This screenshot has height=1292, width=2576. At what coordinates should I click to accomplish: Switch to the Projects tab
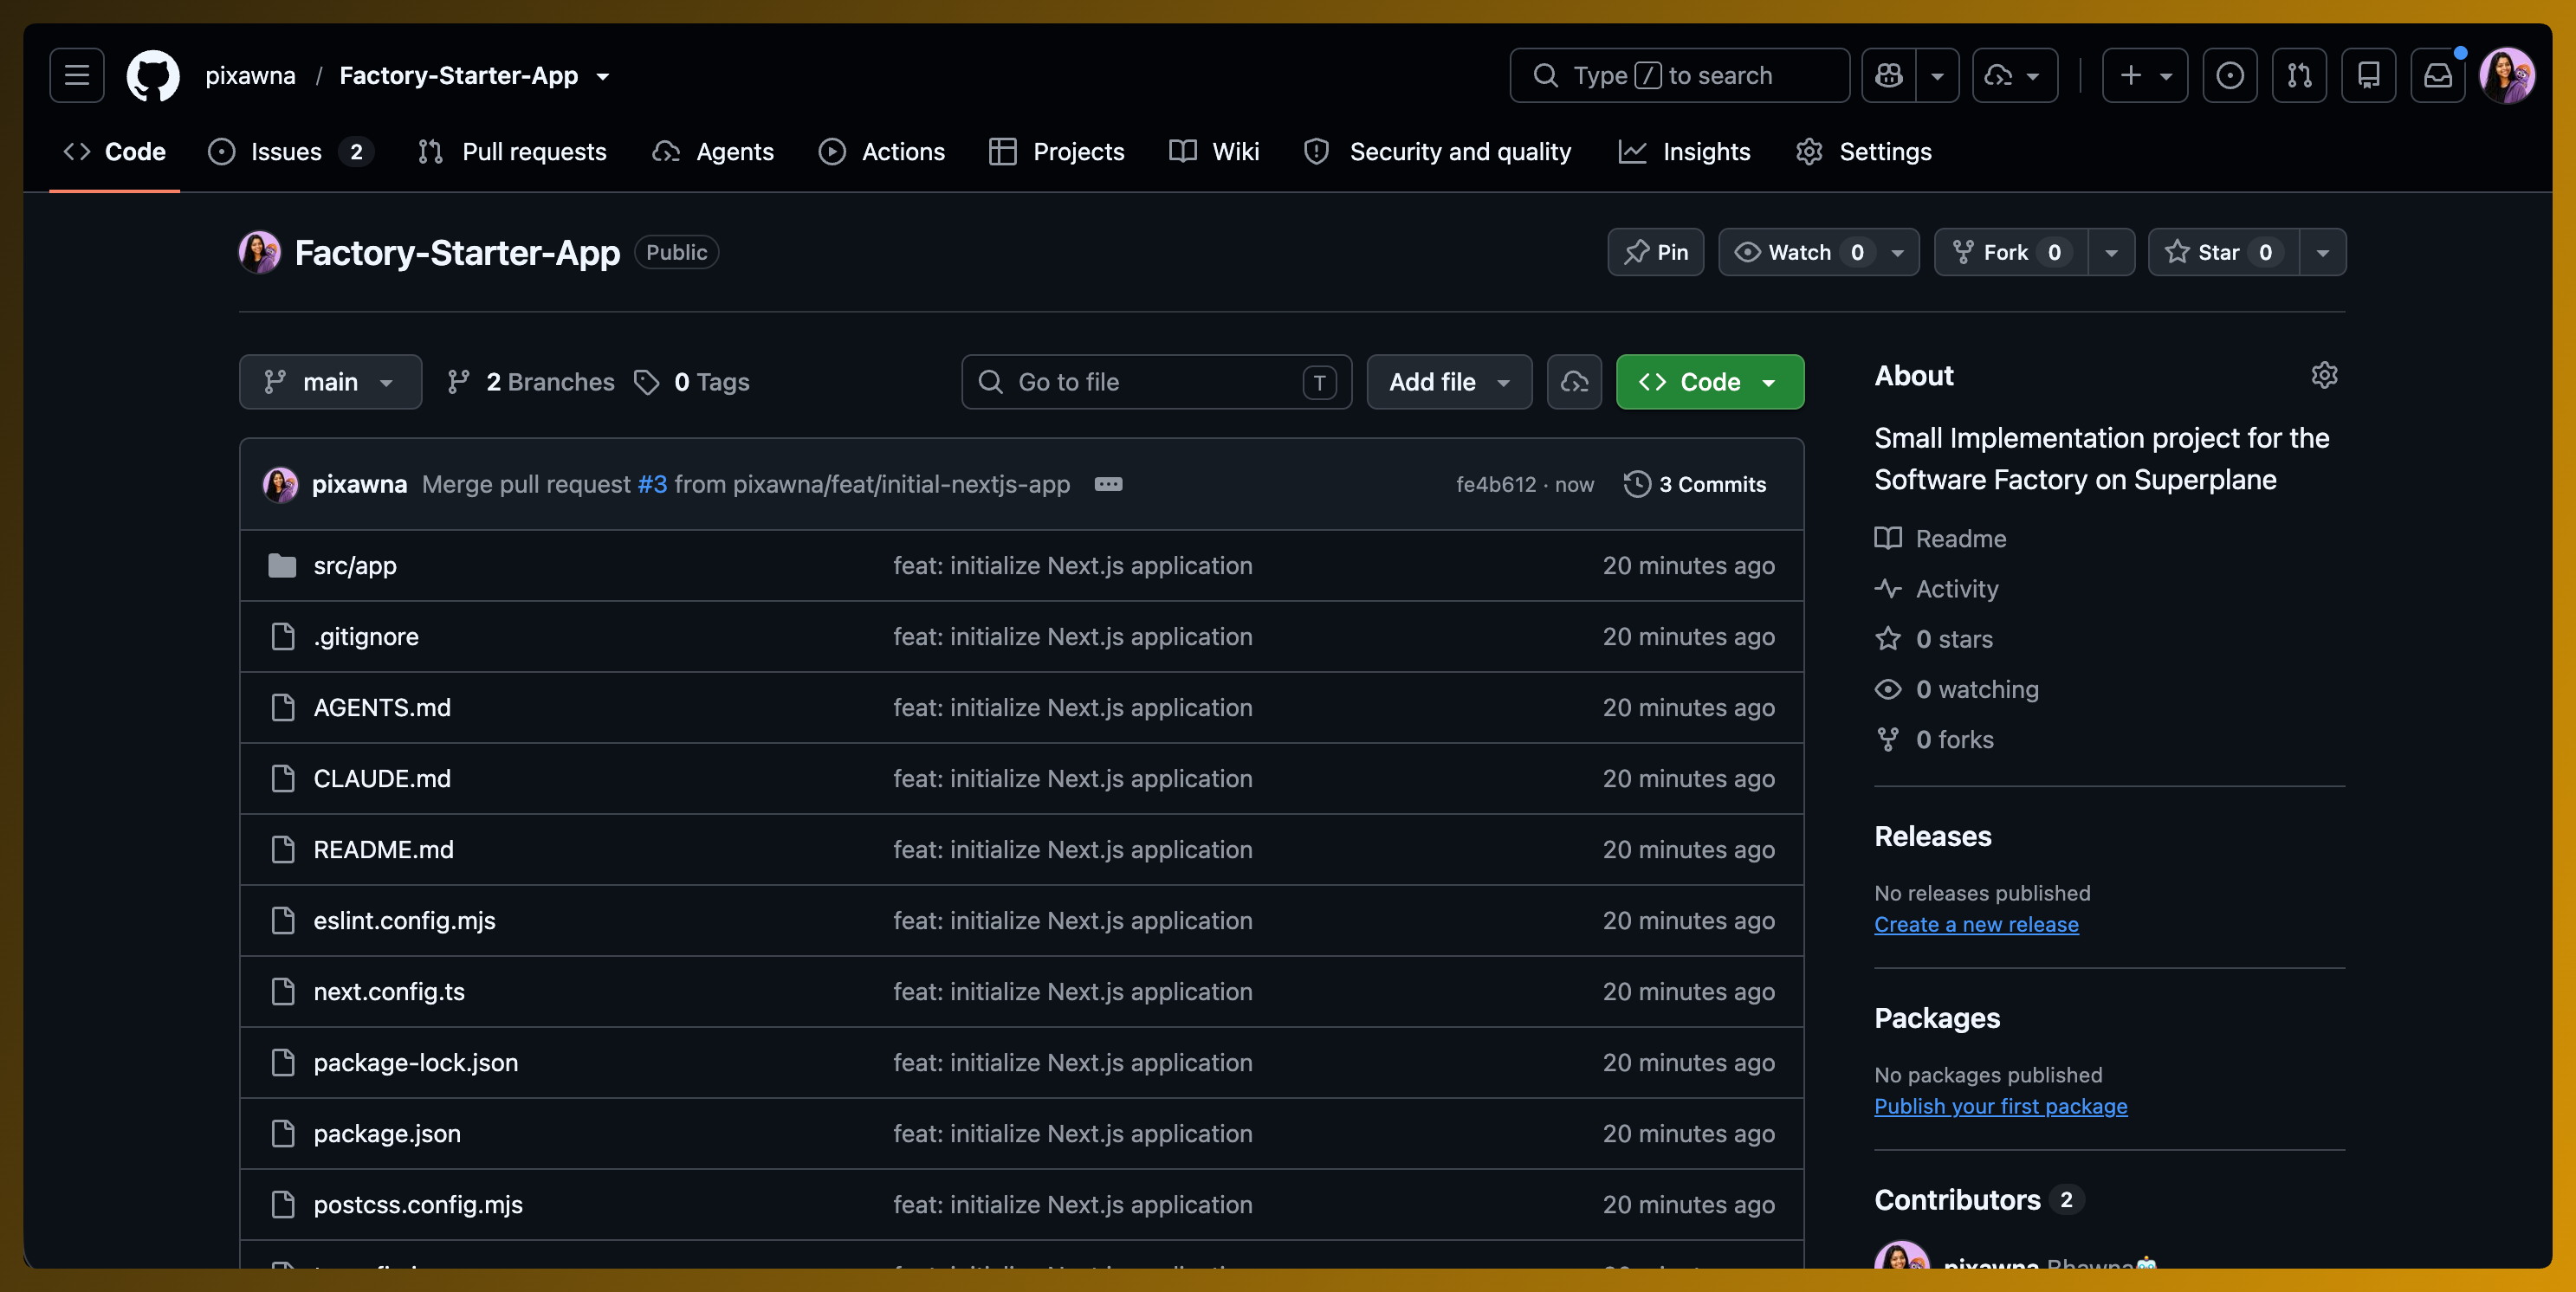click(x=1057, y=151)
